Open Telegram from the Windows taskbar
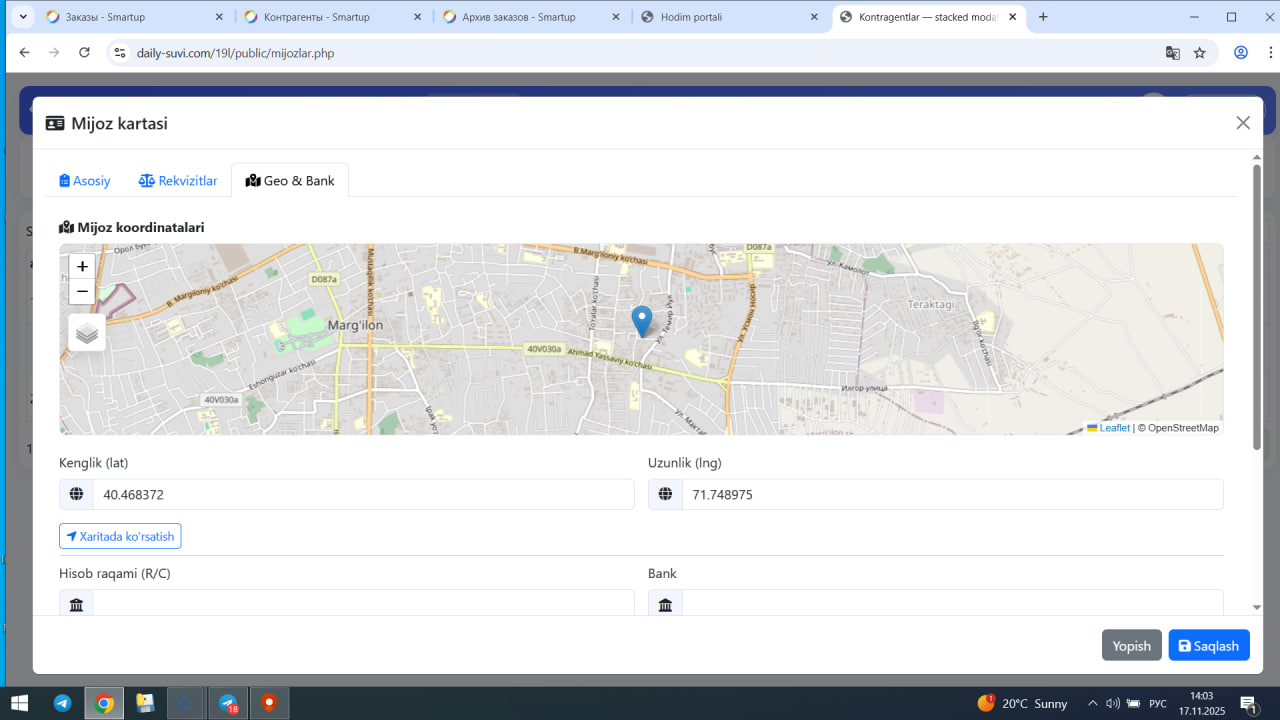This screenshot has width=1280, height=720. click(x=62, y=703)
